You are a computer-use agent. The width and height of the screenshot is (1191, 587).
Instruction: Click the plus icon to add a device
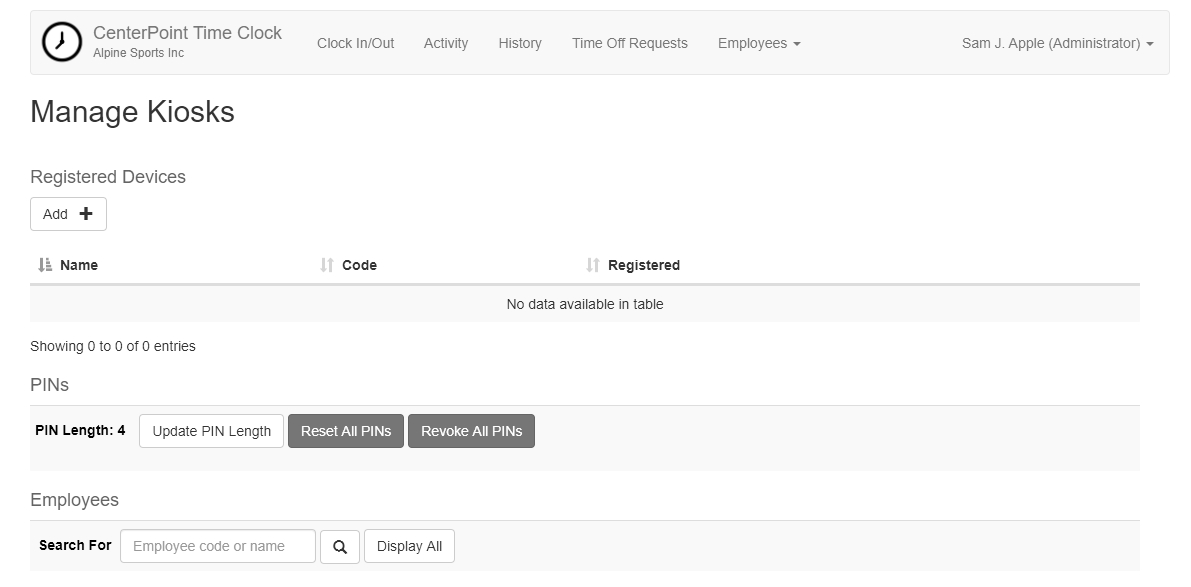click(x=86, y=214)
